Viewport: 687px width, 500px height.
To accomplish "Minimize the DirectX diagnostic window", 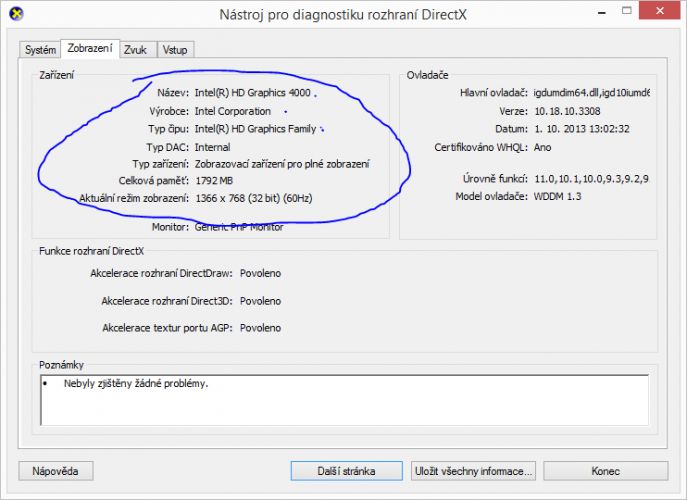I will click(602, 12).
